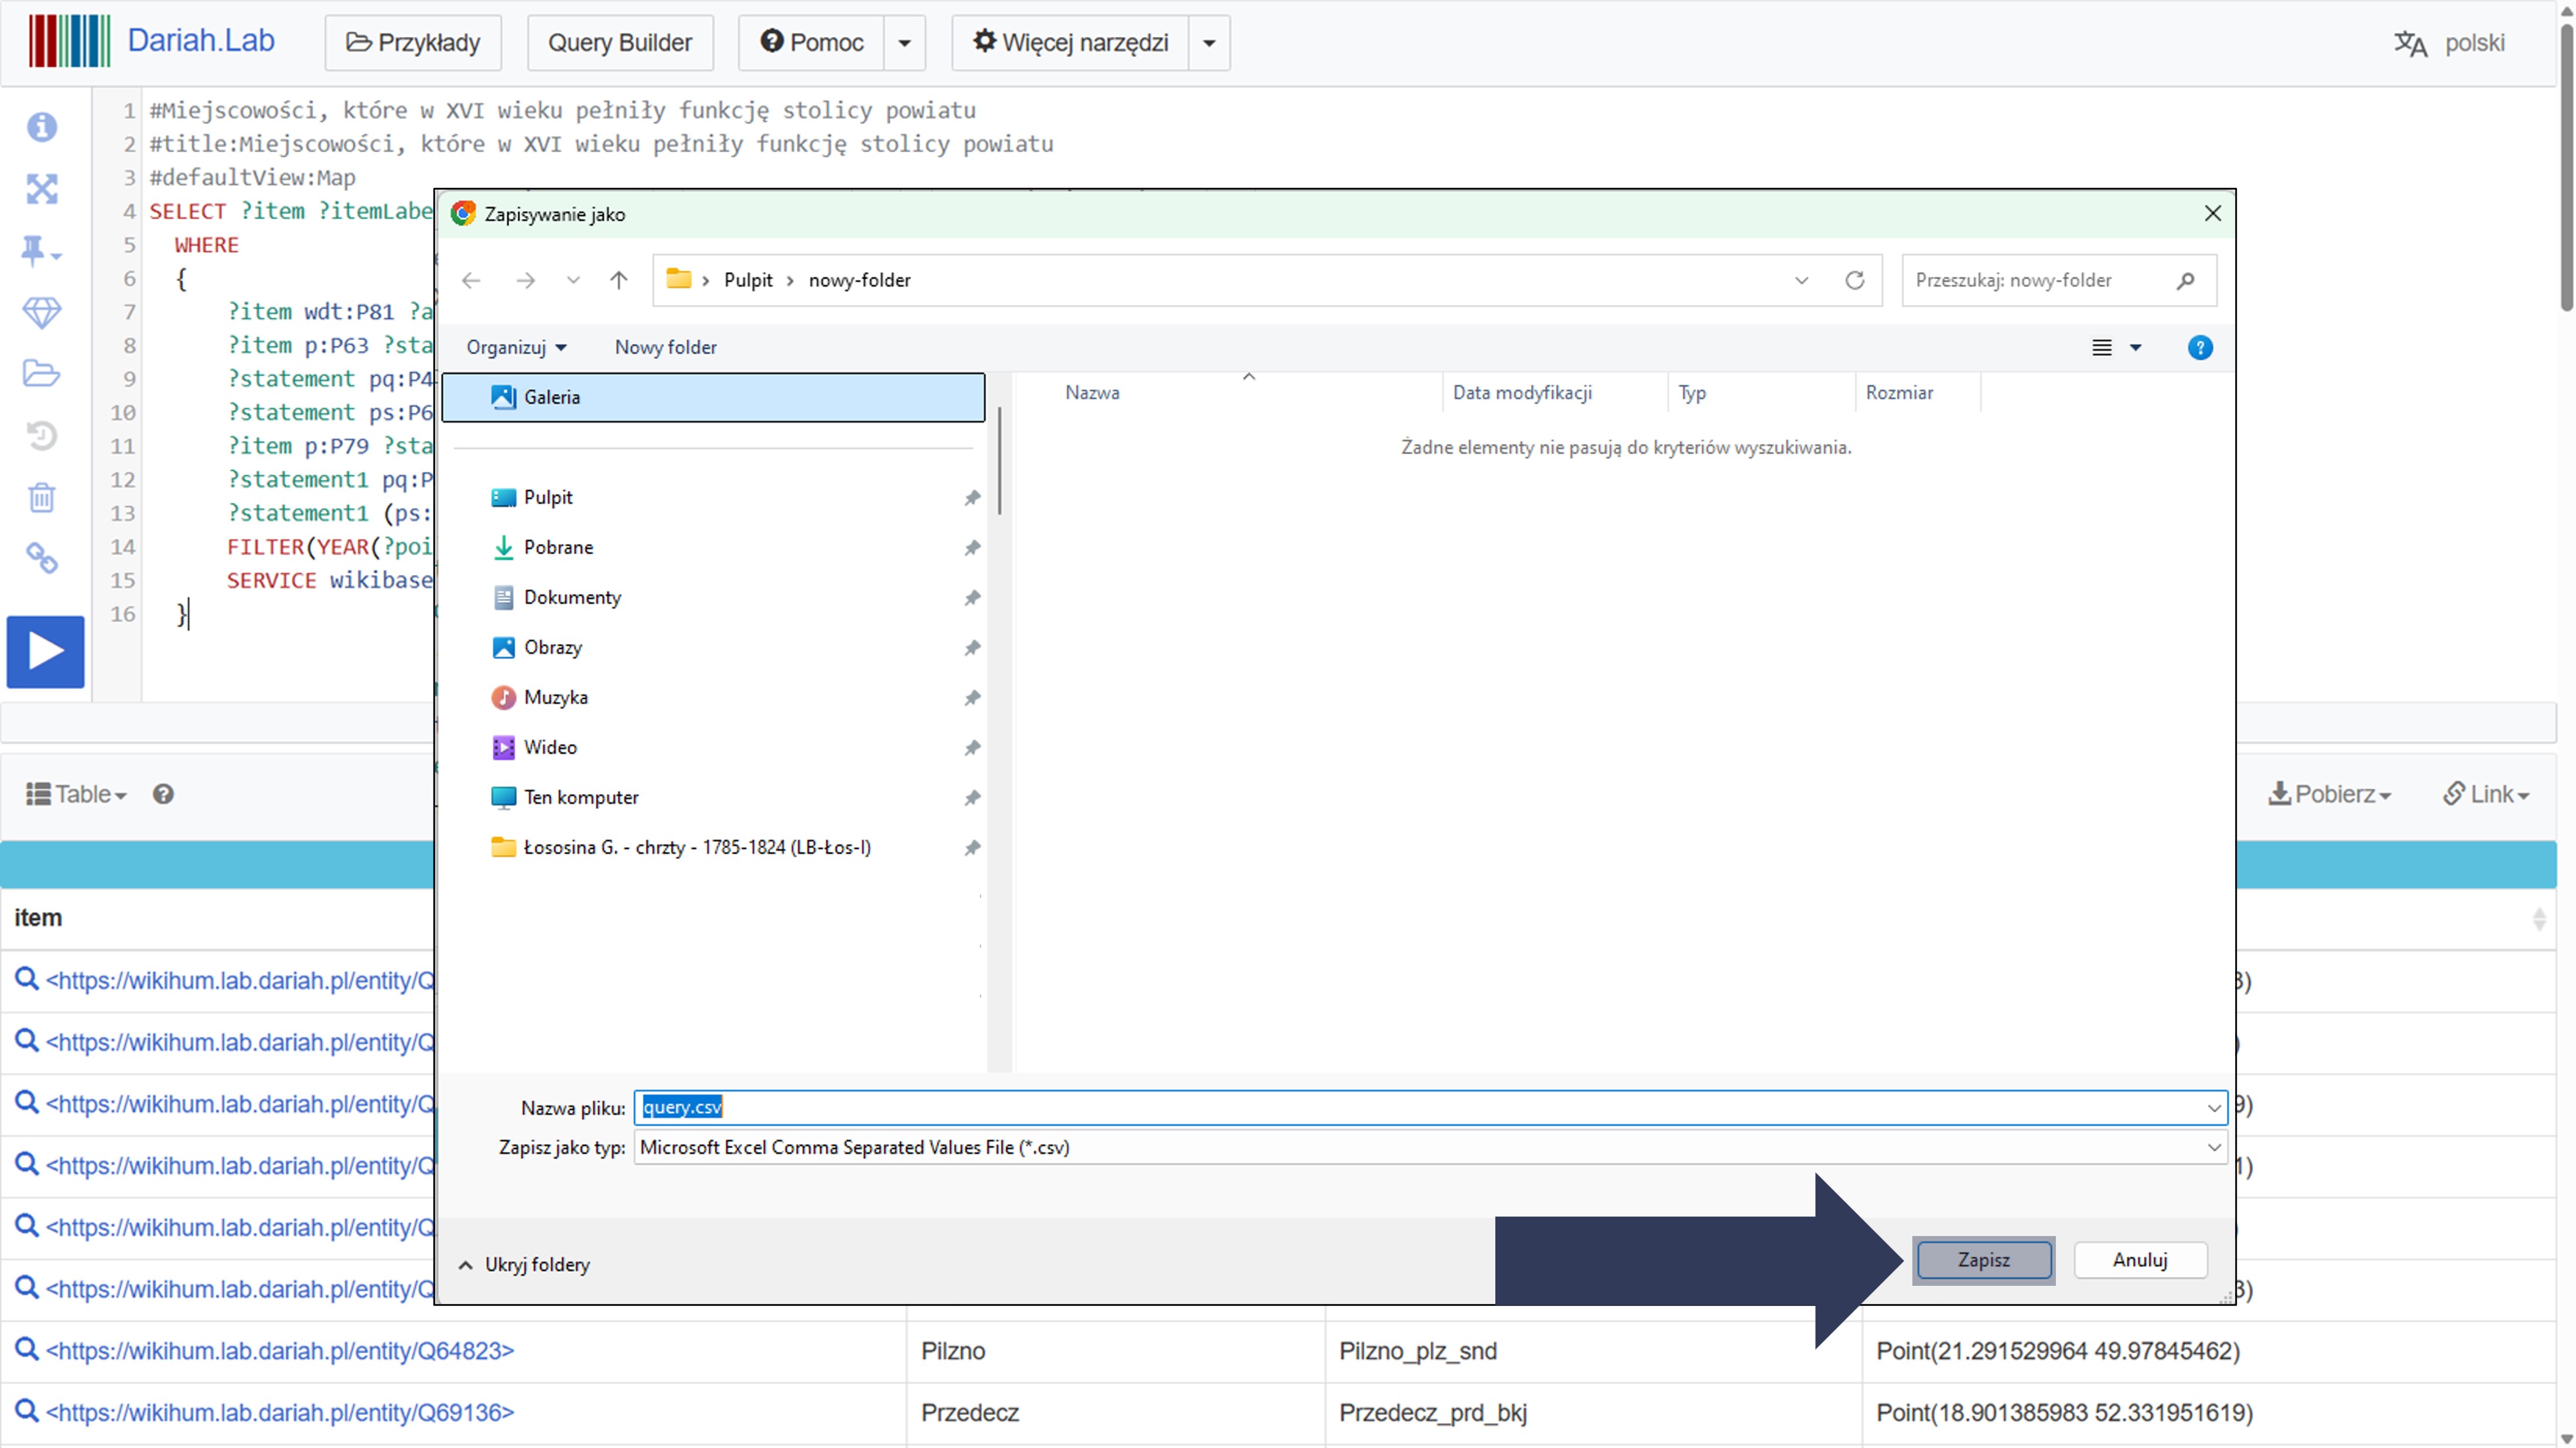Click the diamond sidebar icon
This screenshot has width=2576, height=1448.
[x=41, y=312]
